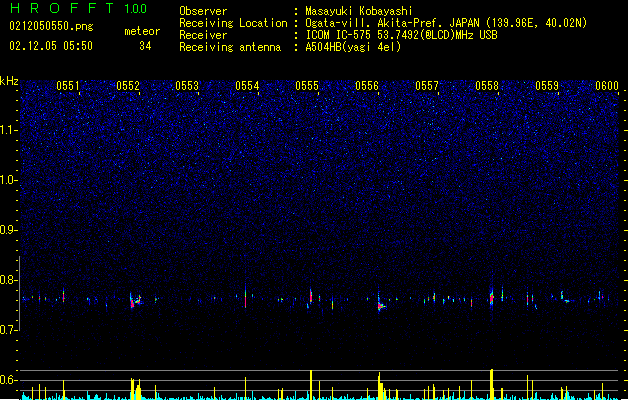Click the HROFFT 1.0.0 title text
629x400 pixels.
coord(78,8)
